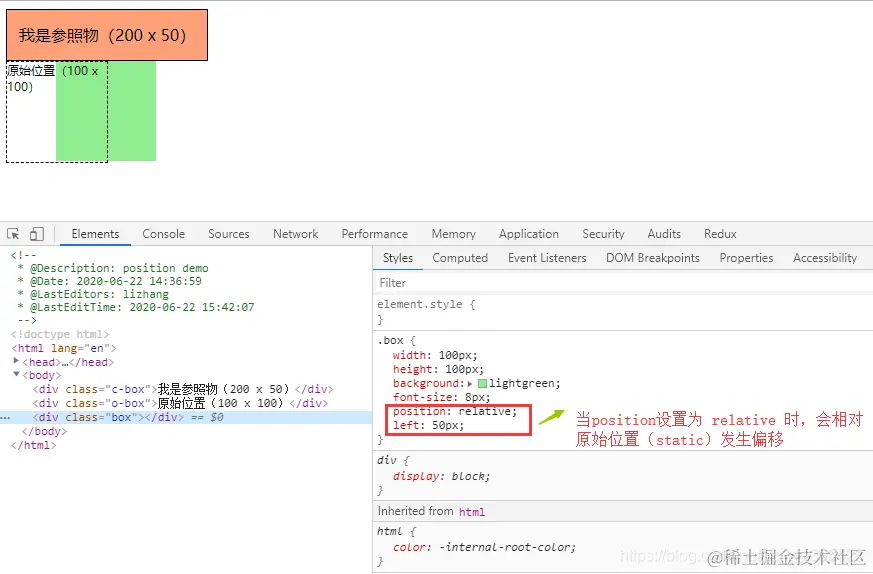Click the color -internal-root-color declaration
Image resolution: width=873 pixels, height=574 pixels.
pyautogui.click(x=484, y=547)
